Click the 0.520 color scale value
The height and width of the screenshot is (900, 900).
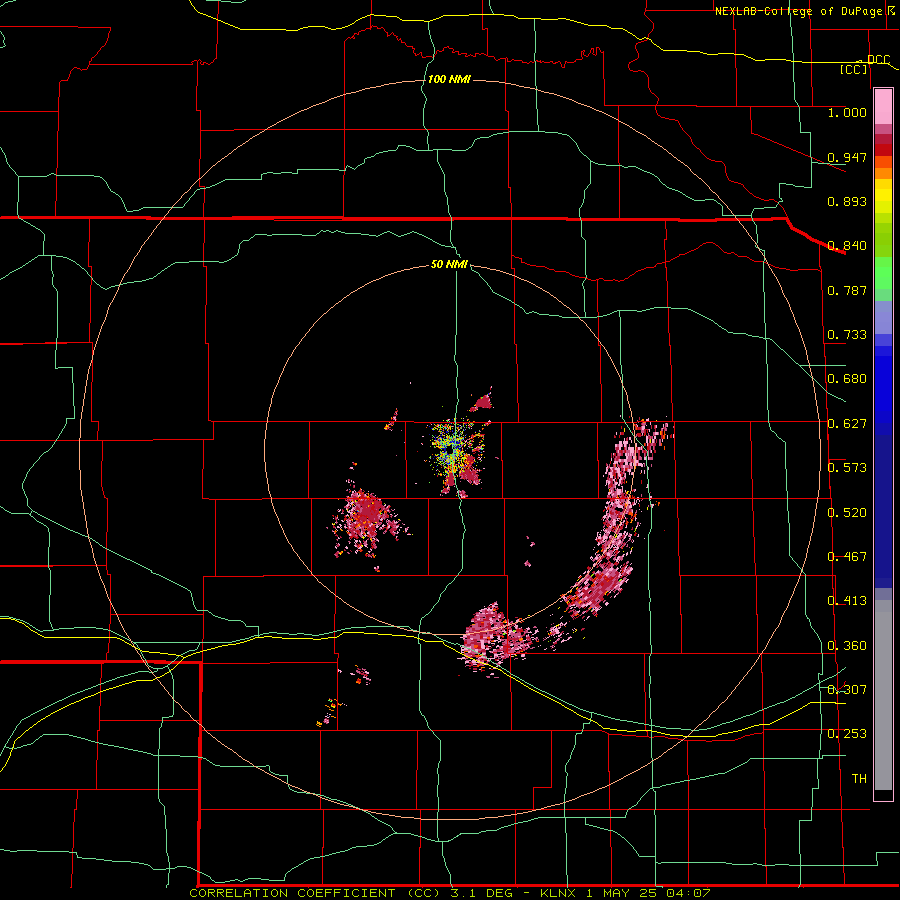(x=847, y=513)
